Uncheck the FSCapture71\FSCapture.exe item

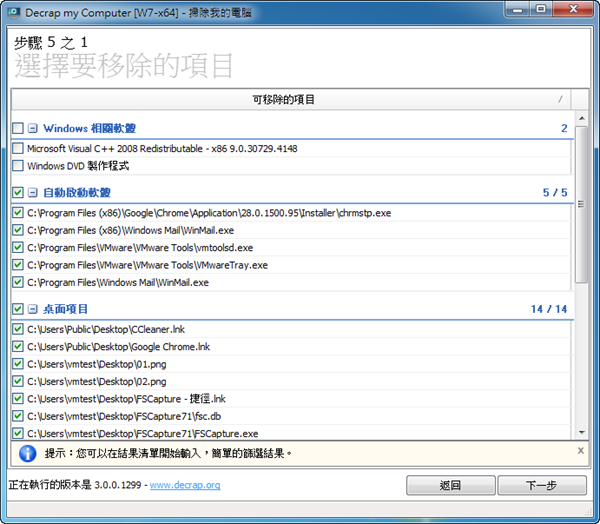click(18, 433)
